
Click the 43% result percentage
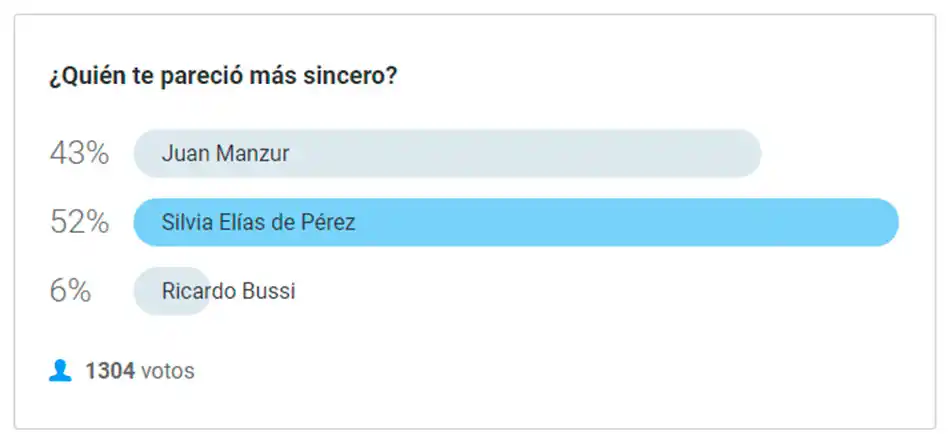[79, 154]
